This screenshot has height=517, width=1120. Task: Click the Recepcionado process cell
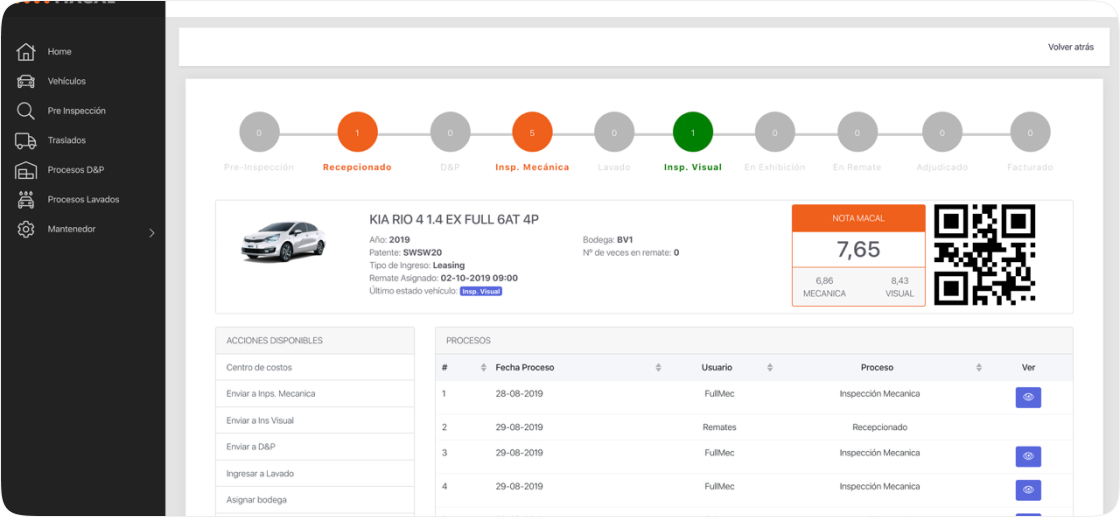(879, 427)
